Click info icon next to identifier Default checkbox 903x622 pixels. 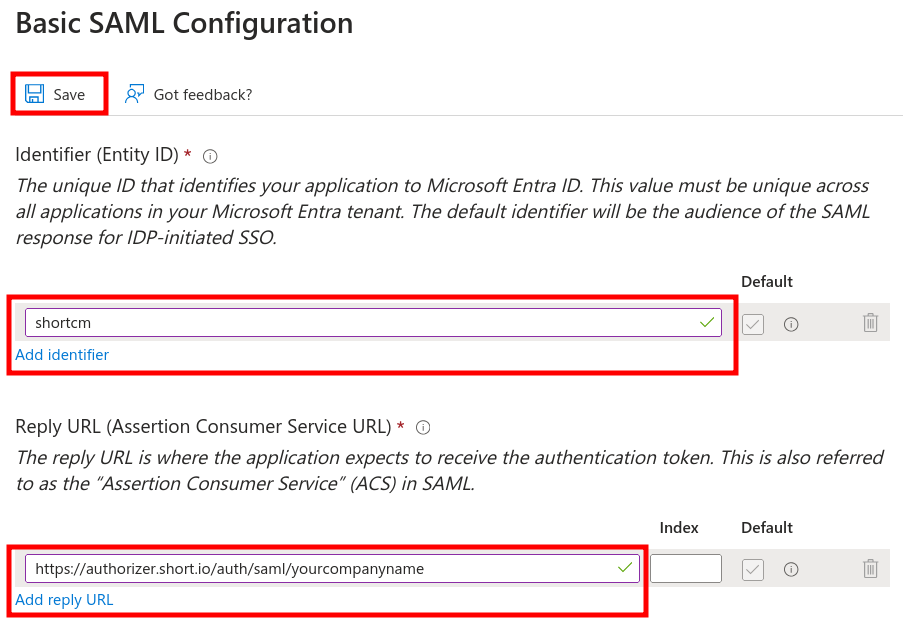pos(791,324)
